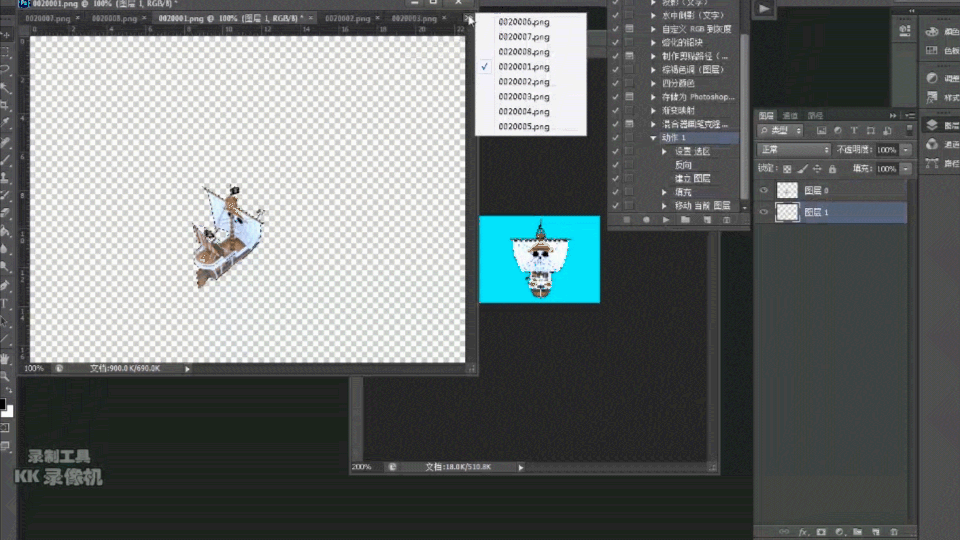Create a new action set folder

click(685, 220)
